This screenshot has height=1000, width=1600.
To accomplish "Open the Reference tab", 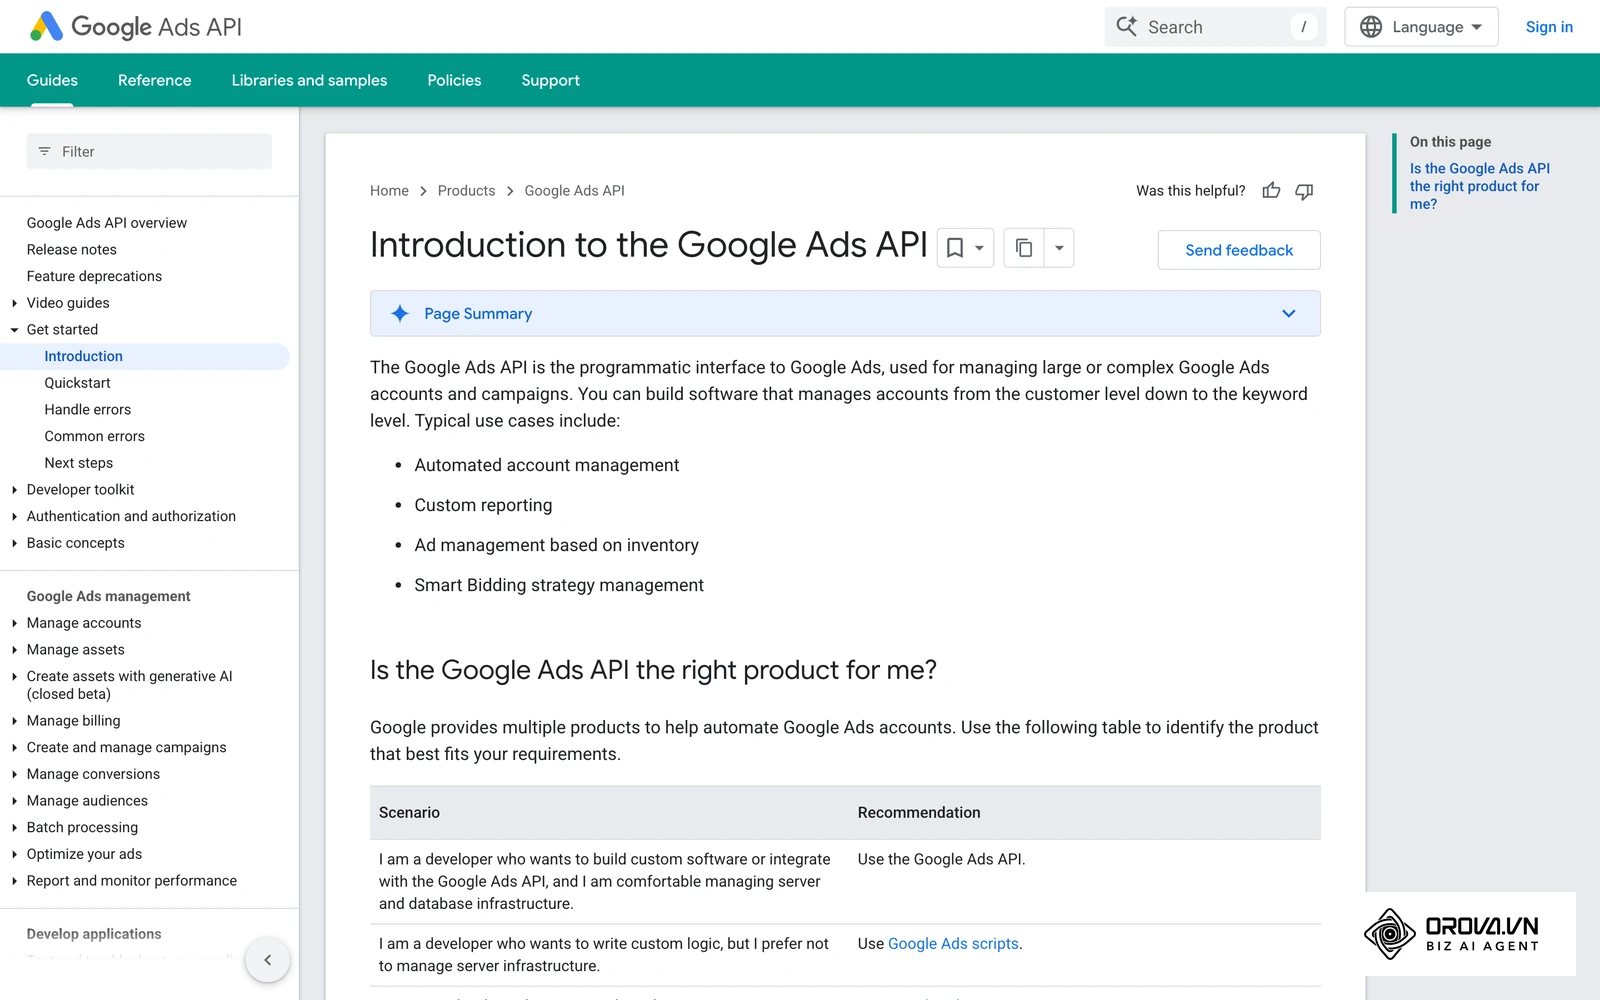I will [154, 80].
